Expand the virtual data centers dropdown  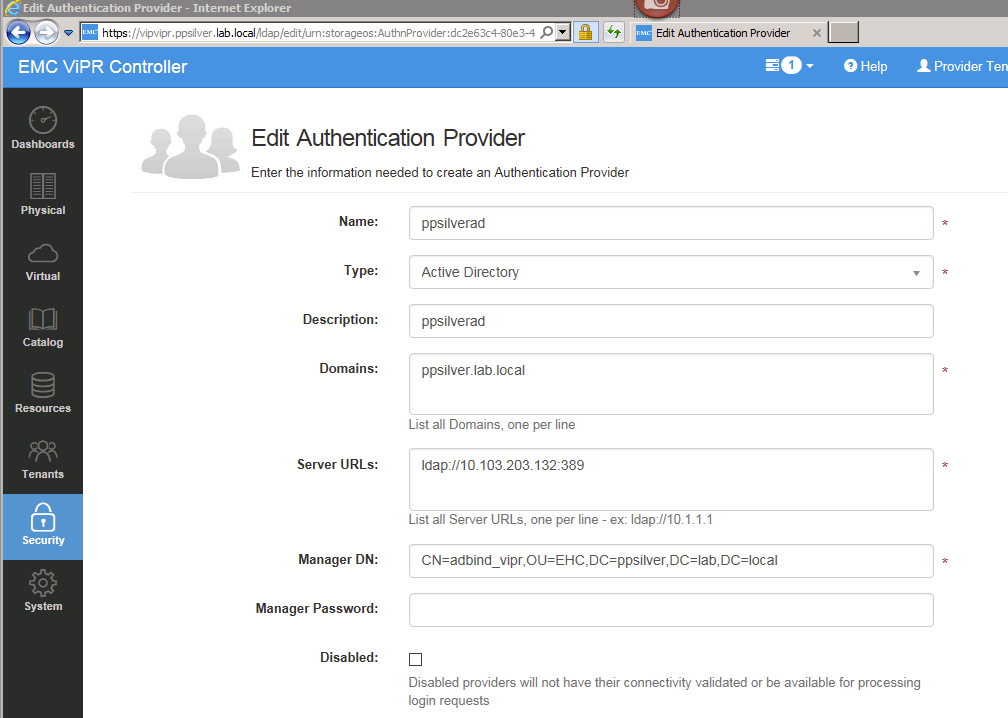[789, 66]
